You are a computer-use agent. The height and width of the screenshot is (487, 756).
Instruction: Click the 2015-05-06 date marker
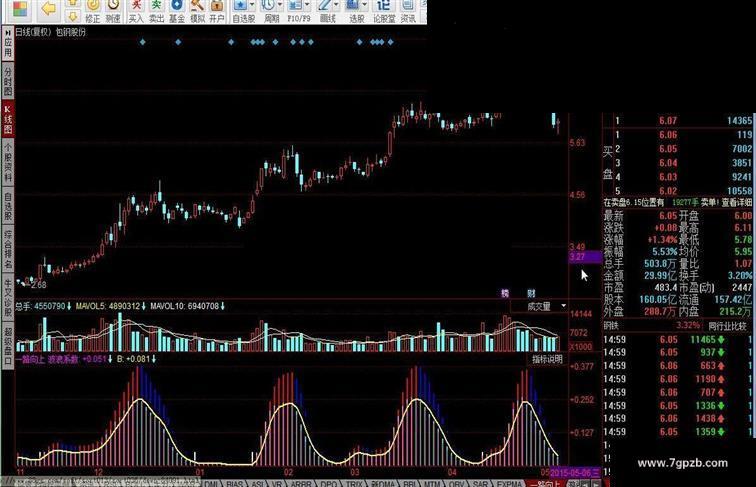575,473
